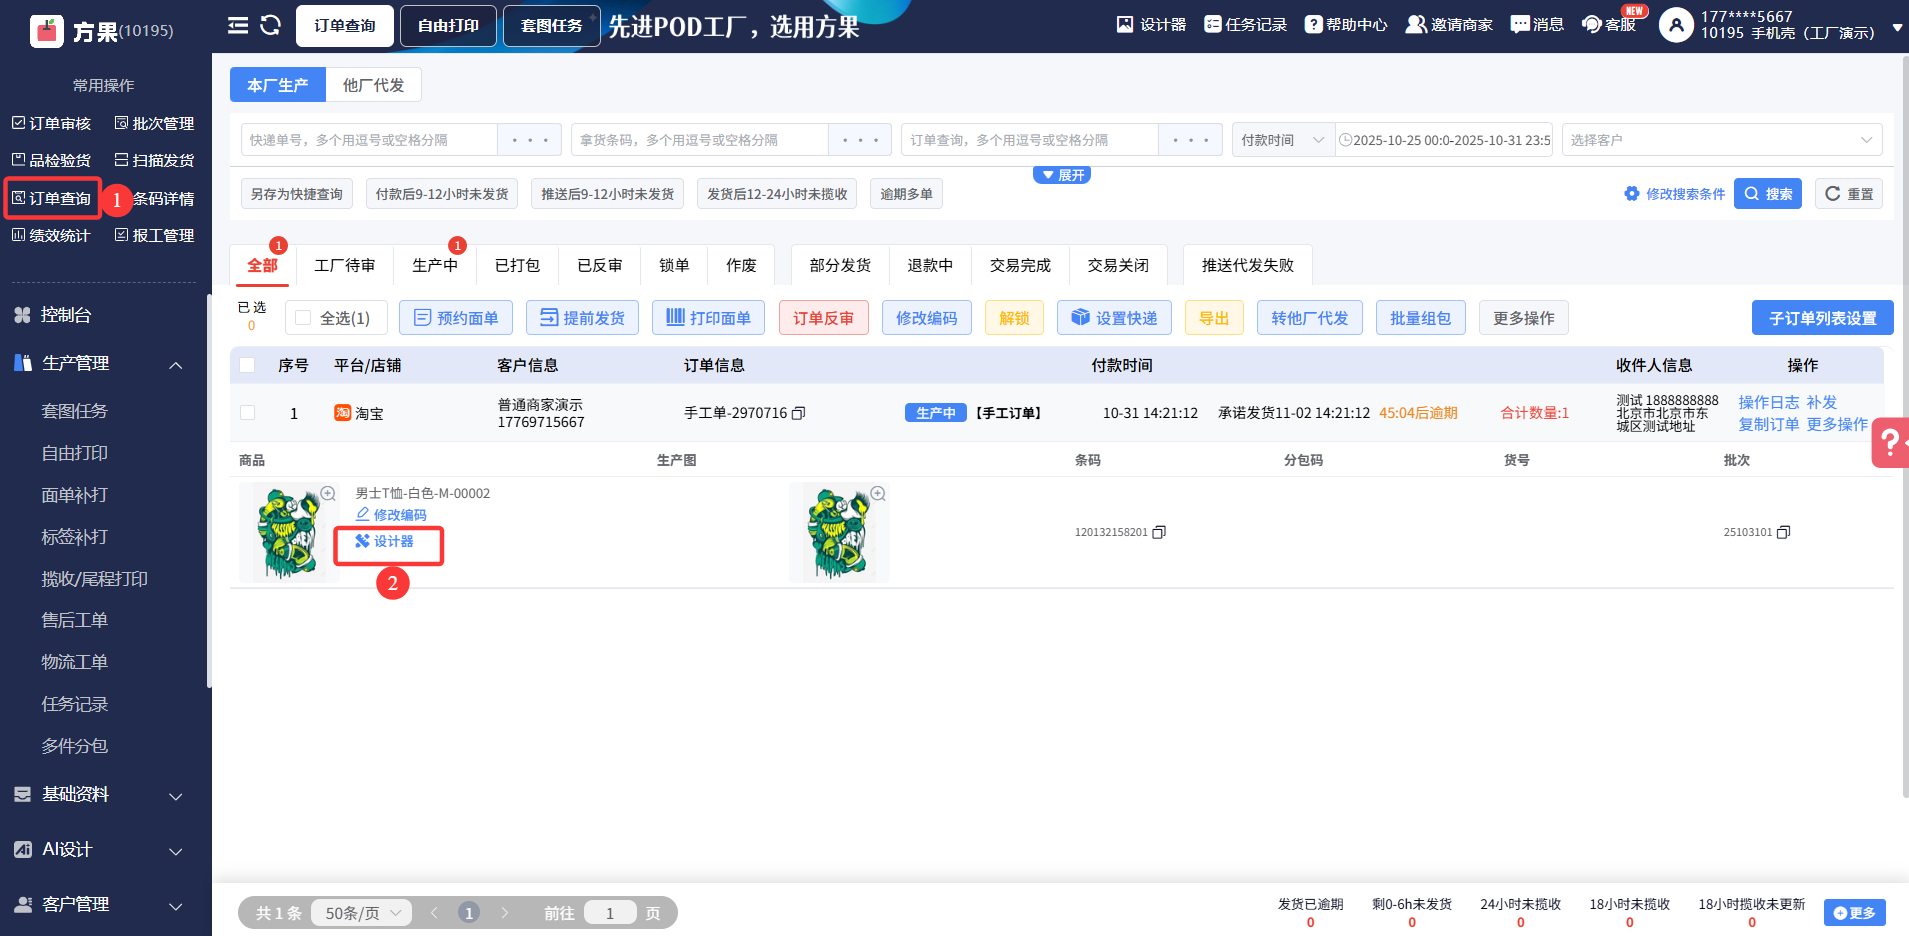Copy barcode 120132158201 with copy icon
Viewport: 1909px width, 936px height.
point(1159,532)
